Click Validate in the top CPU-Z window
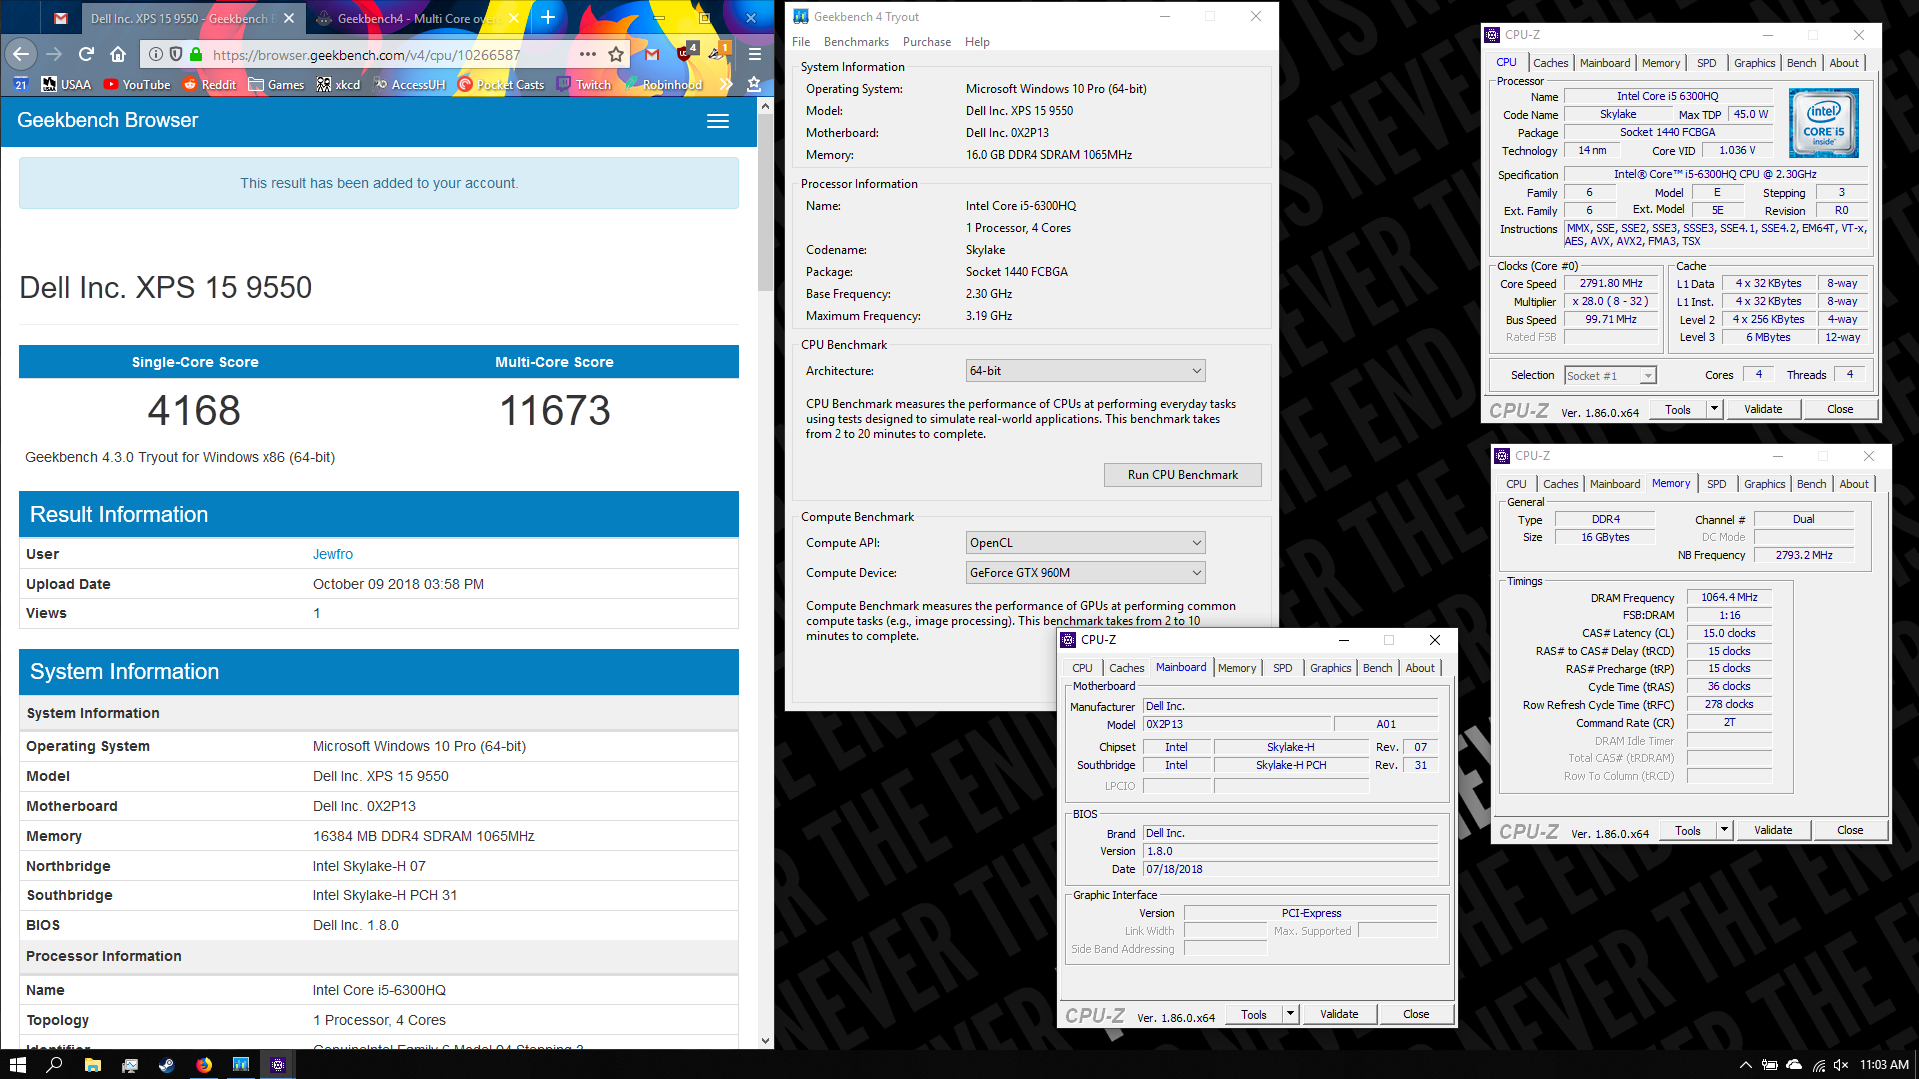This screenshot has width=1919, height=1079. (1763, 409)
